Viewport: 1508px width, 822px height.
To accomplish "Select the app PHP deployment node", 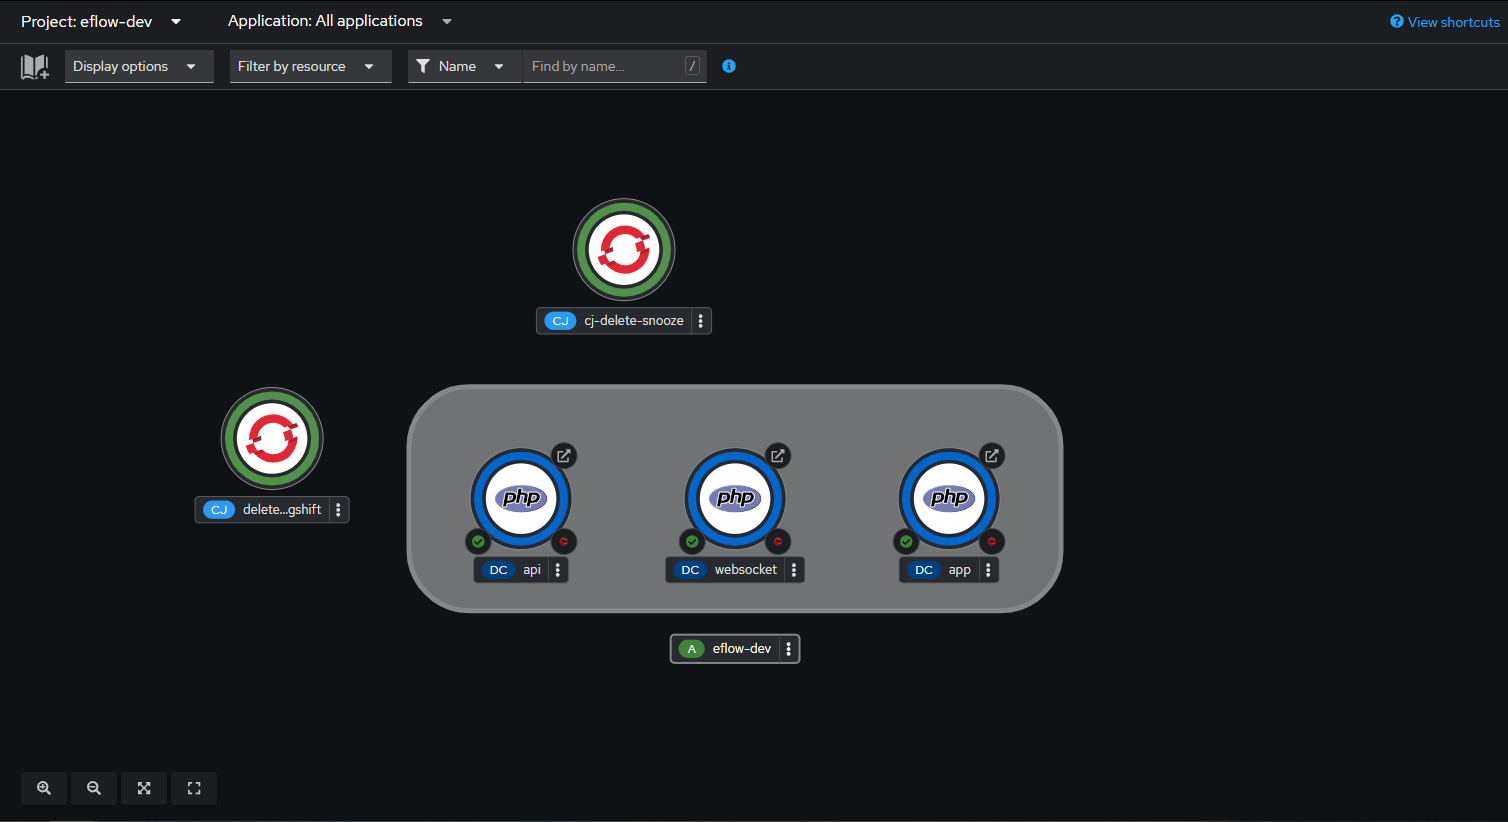I will 949,498.
